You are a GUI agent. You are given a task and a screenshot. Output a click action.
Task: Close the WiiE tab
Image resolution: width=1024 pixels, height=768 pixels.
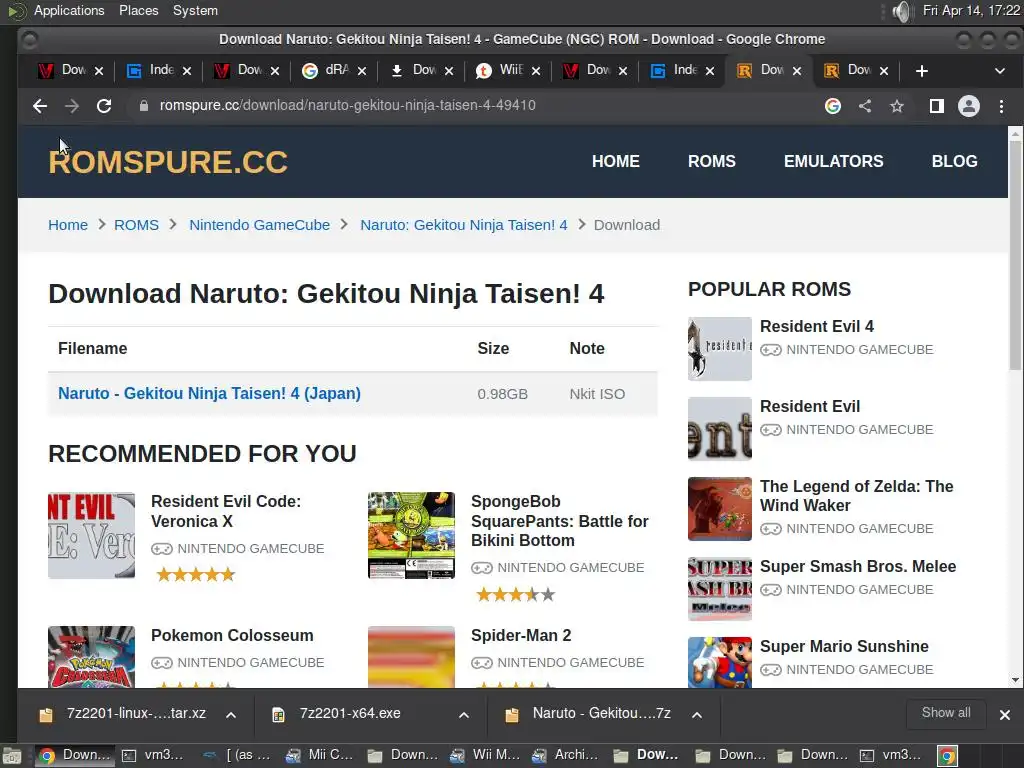536,71
